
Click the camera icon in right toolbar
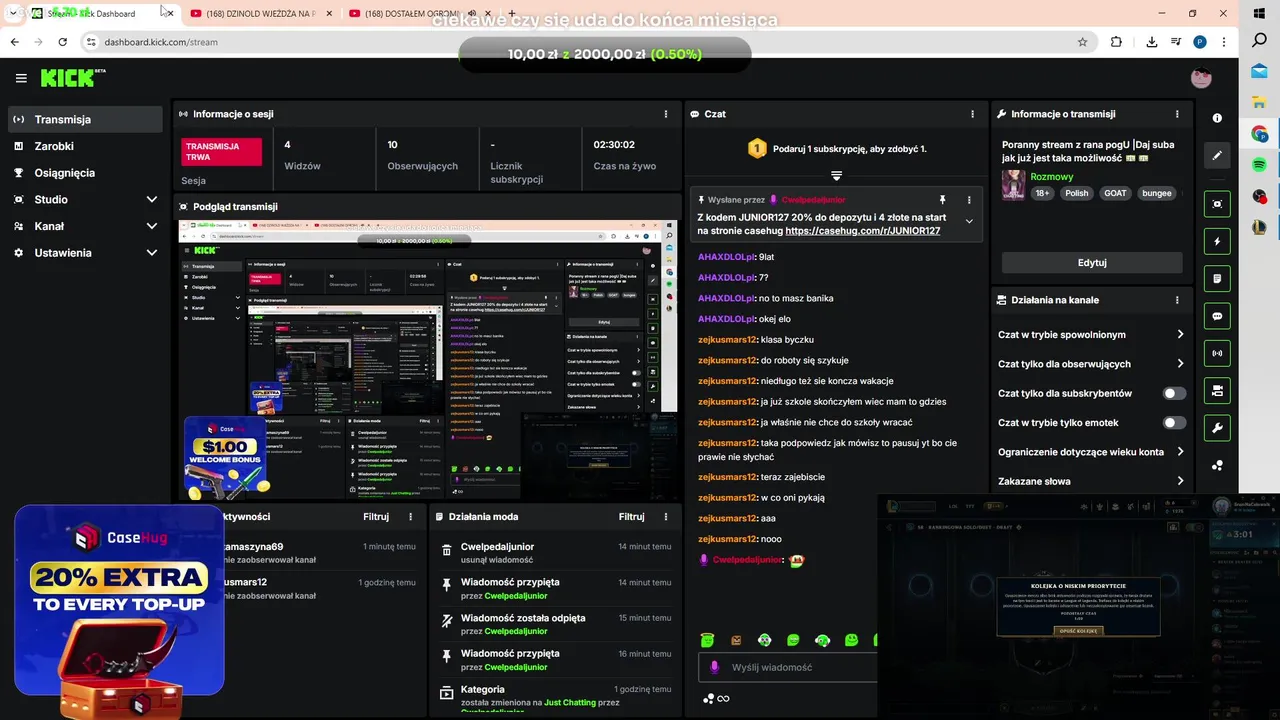(1217, 390)
